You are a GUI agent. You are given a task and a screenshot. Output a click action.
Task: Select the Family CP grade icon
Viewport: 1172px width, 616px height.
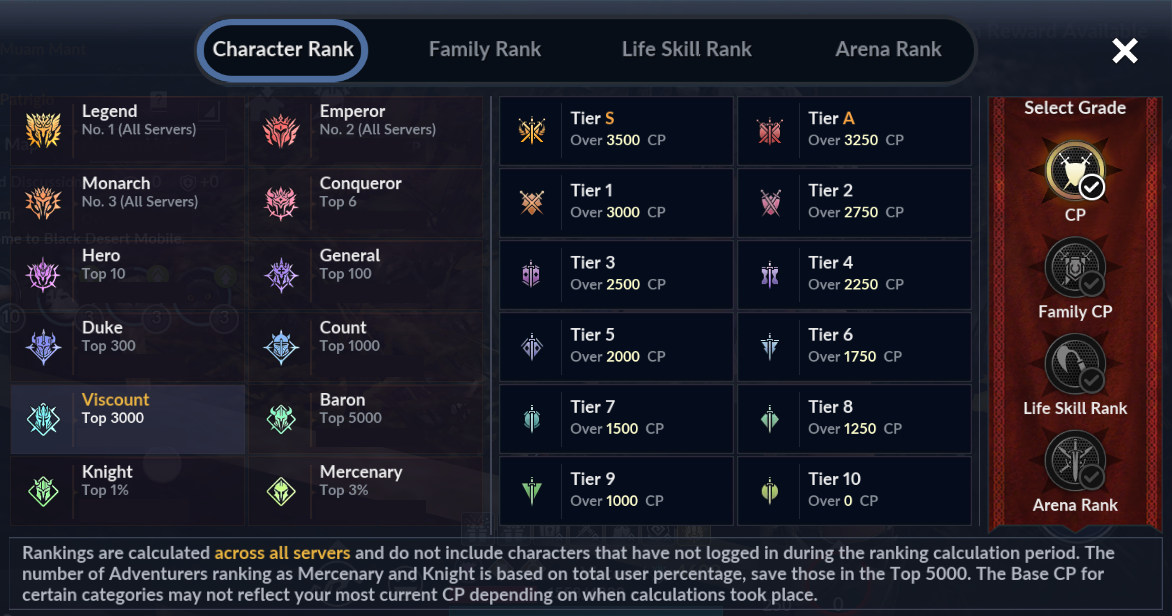click(x=1074, y=268)
